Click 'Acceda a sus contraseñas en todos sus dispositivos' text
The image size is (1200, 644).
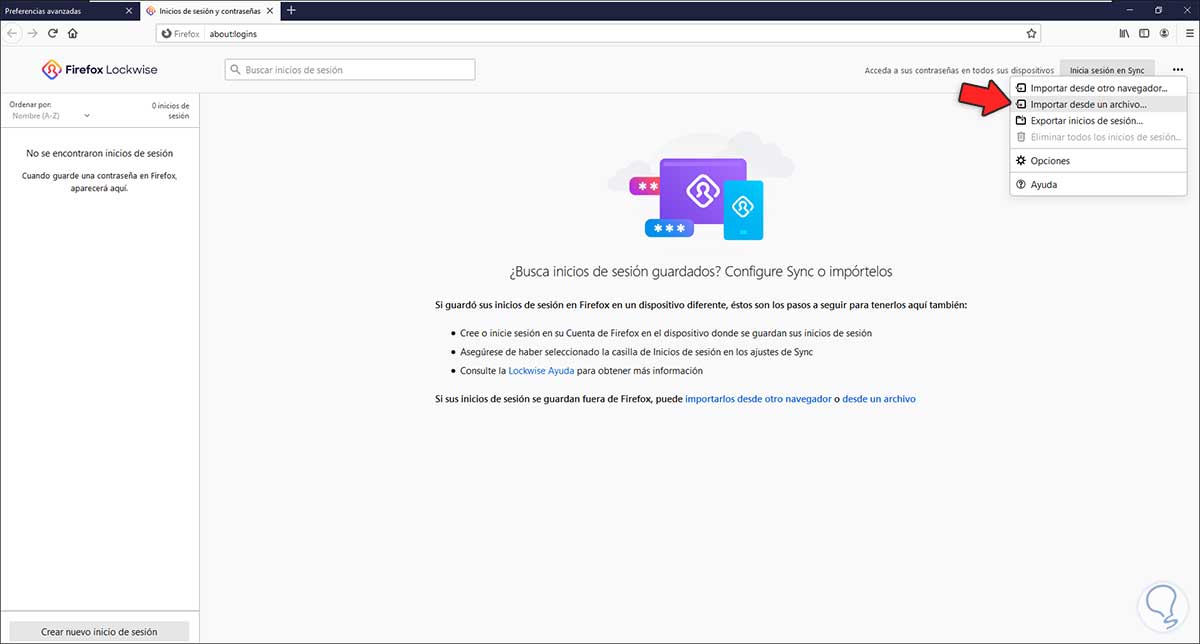[960, 71]
